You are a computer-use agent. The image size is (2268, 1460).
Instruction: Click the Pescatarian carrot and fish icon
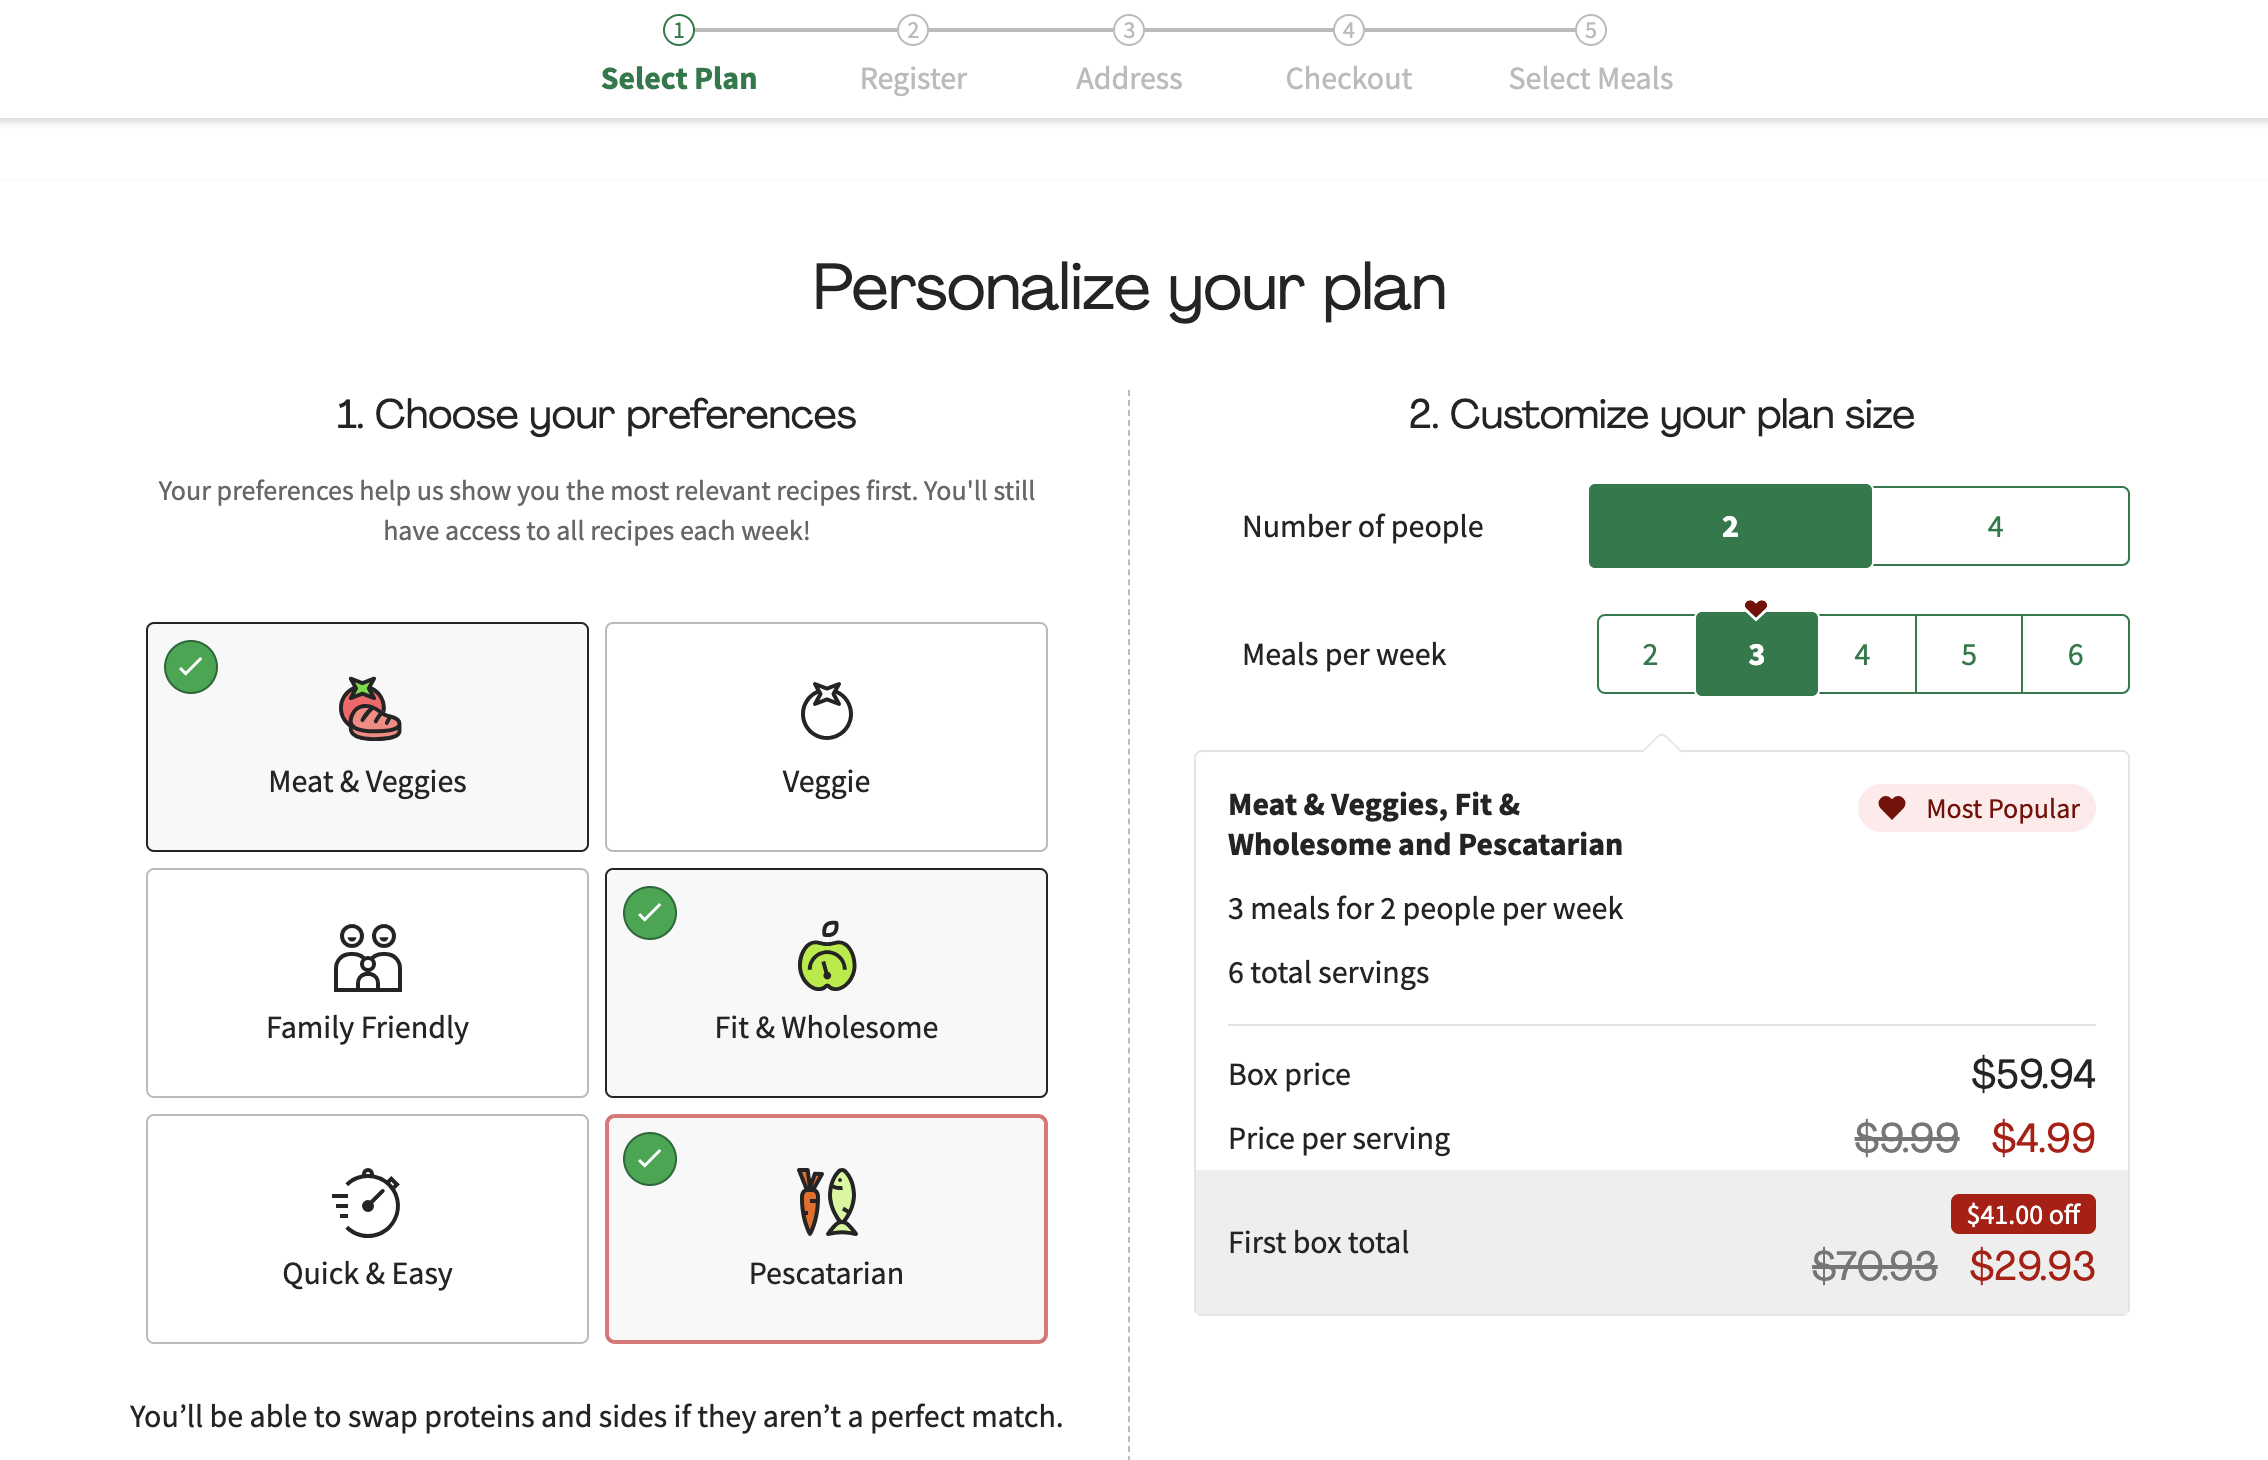(826, 1202)
